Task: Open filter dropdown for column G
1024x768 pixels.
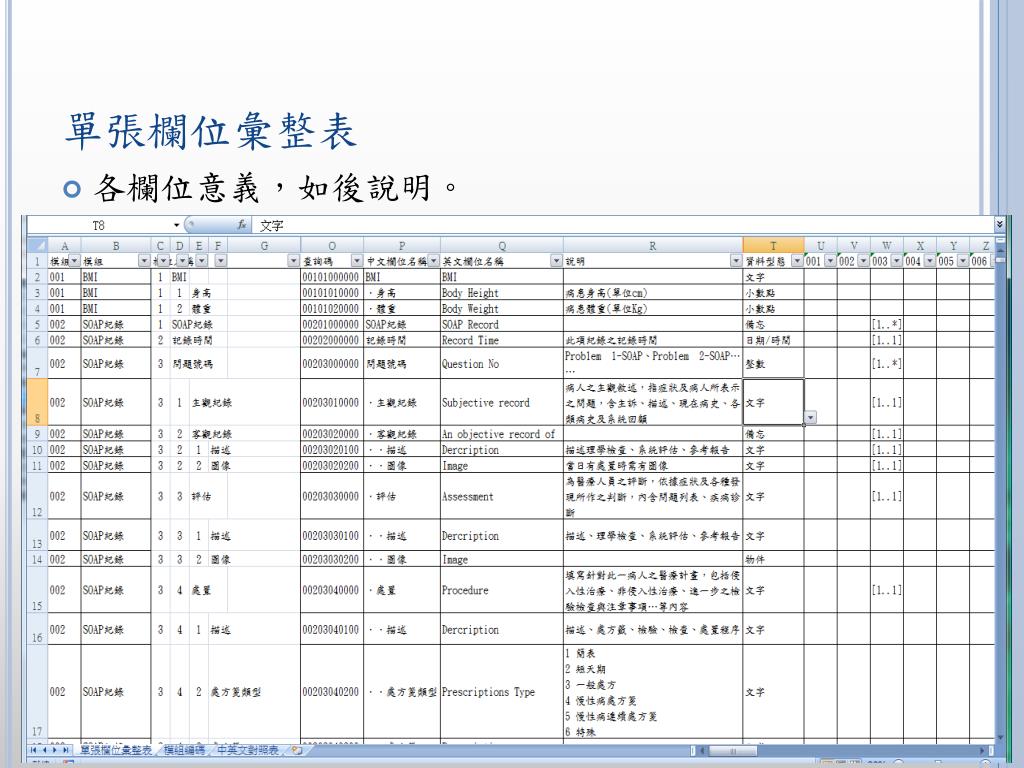Action: pos(294,261)
